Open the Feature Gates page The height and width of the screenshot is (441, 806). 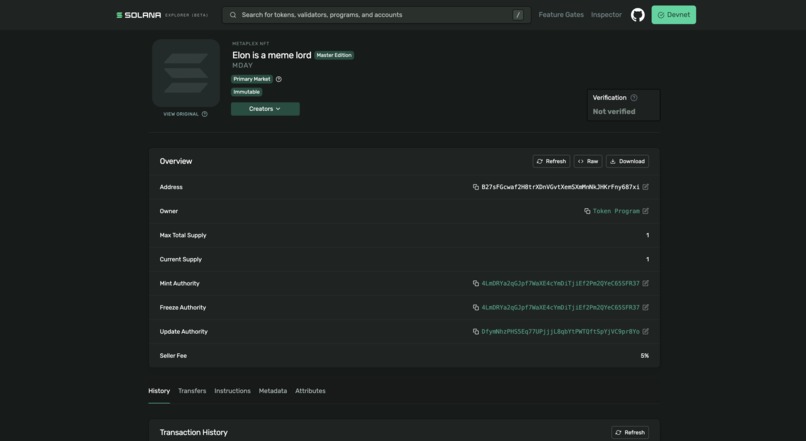tap(561, 15)
